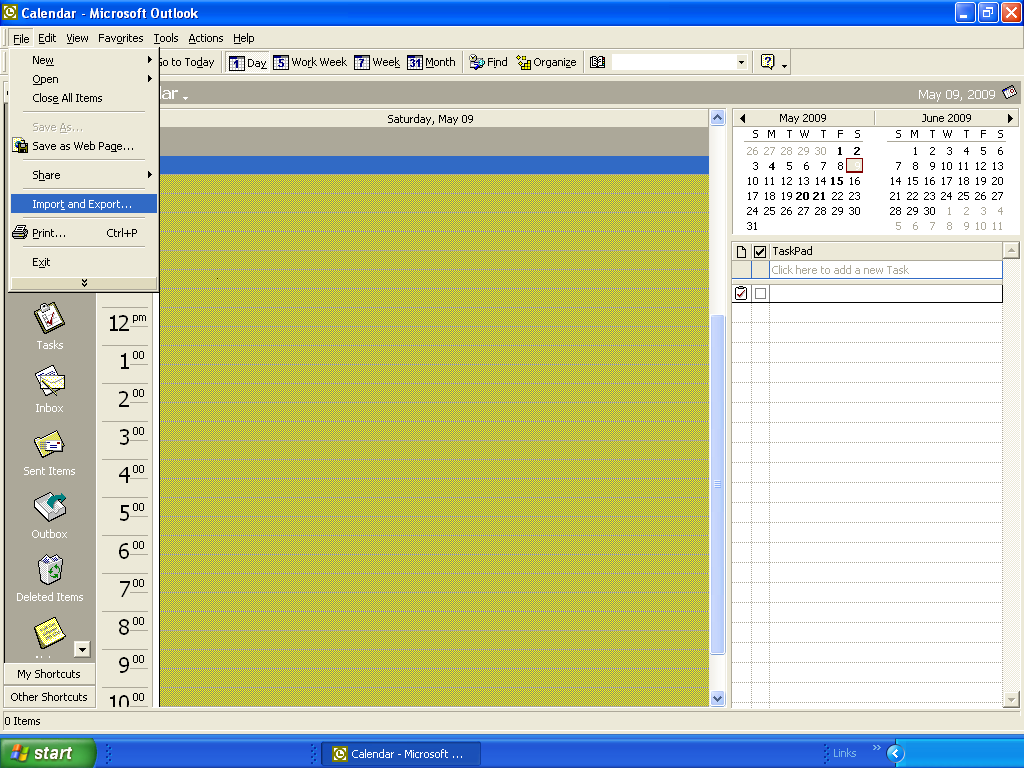Open the Help menu
The image size is (1024, 768).
click(x=244, y=38)
